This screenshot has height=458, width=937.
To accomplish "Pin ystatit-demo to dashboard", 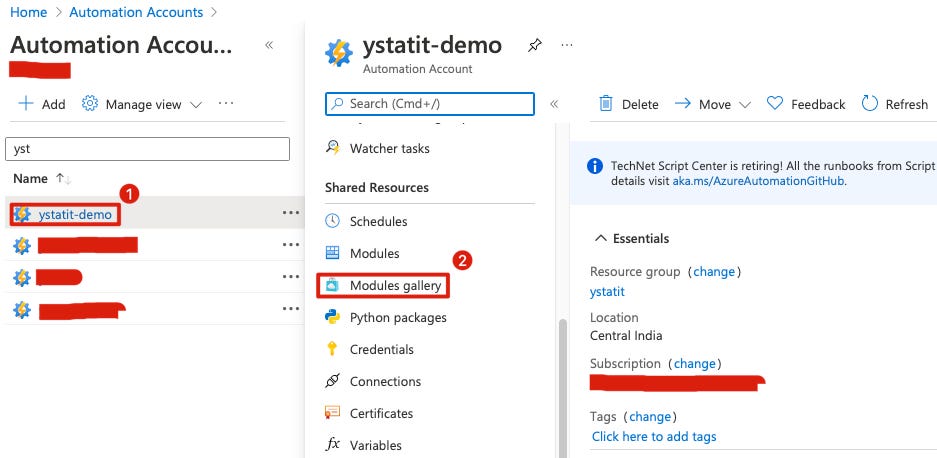I will (535, 45).
